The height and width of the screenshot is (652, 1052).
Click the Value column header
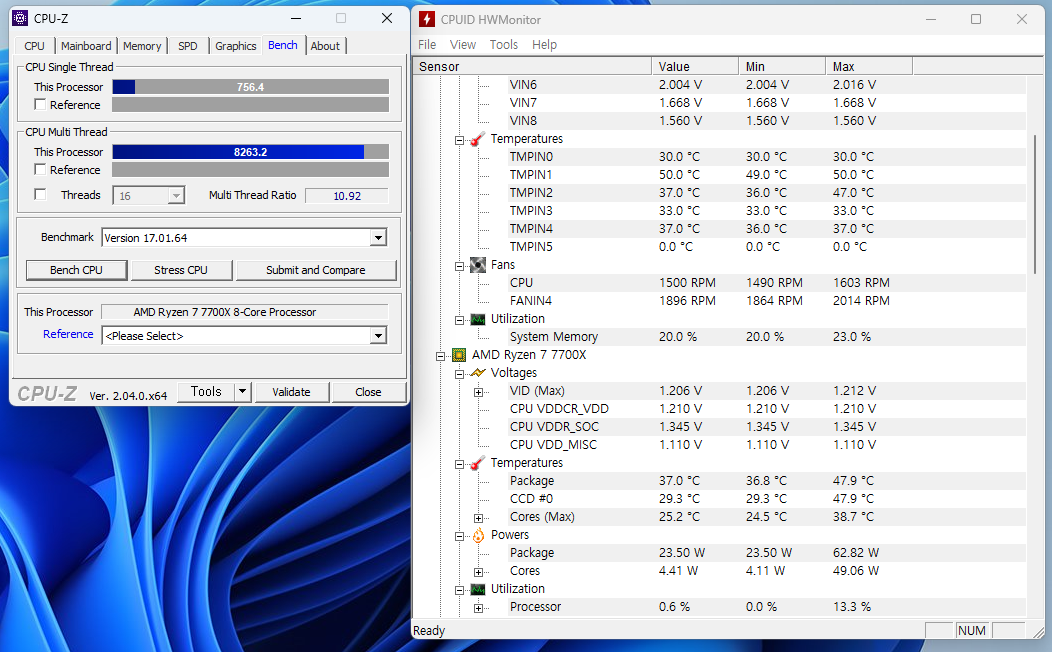tap(695, 66)
